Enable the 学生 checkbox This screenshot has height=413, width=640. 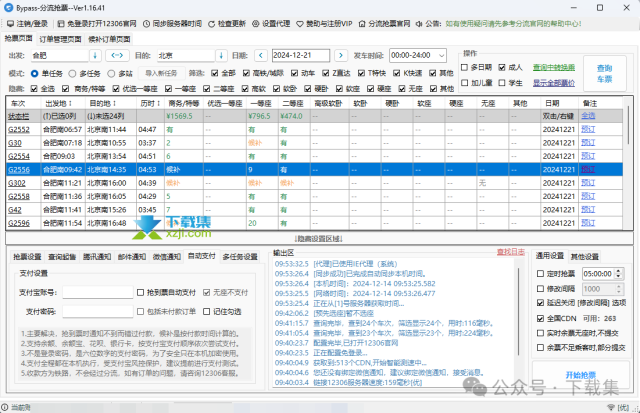pos(502,83)
